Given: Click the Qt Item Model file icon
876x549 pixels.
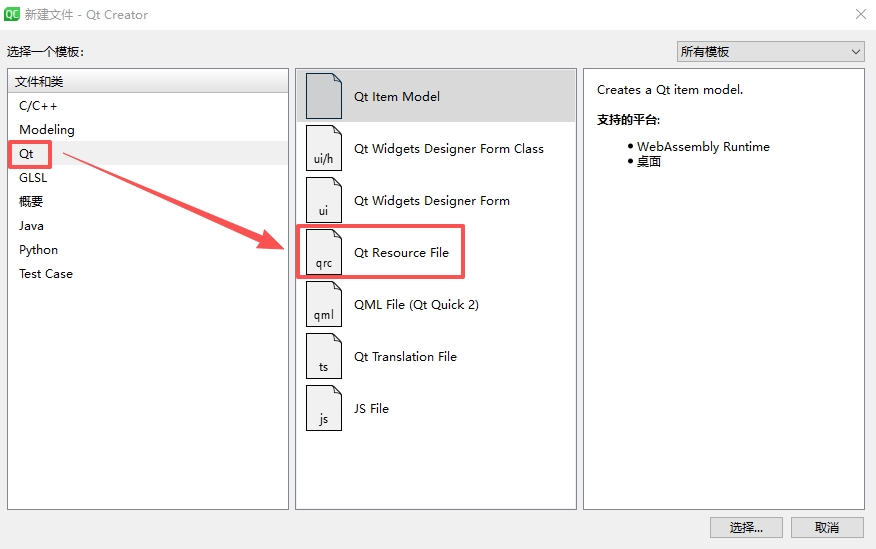Looking at the screenshot, I should pyautogui.click(x=324, y=96).
